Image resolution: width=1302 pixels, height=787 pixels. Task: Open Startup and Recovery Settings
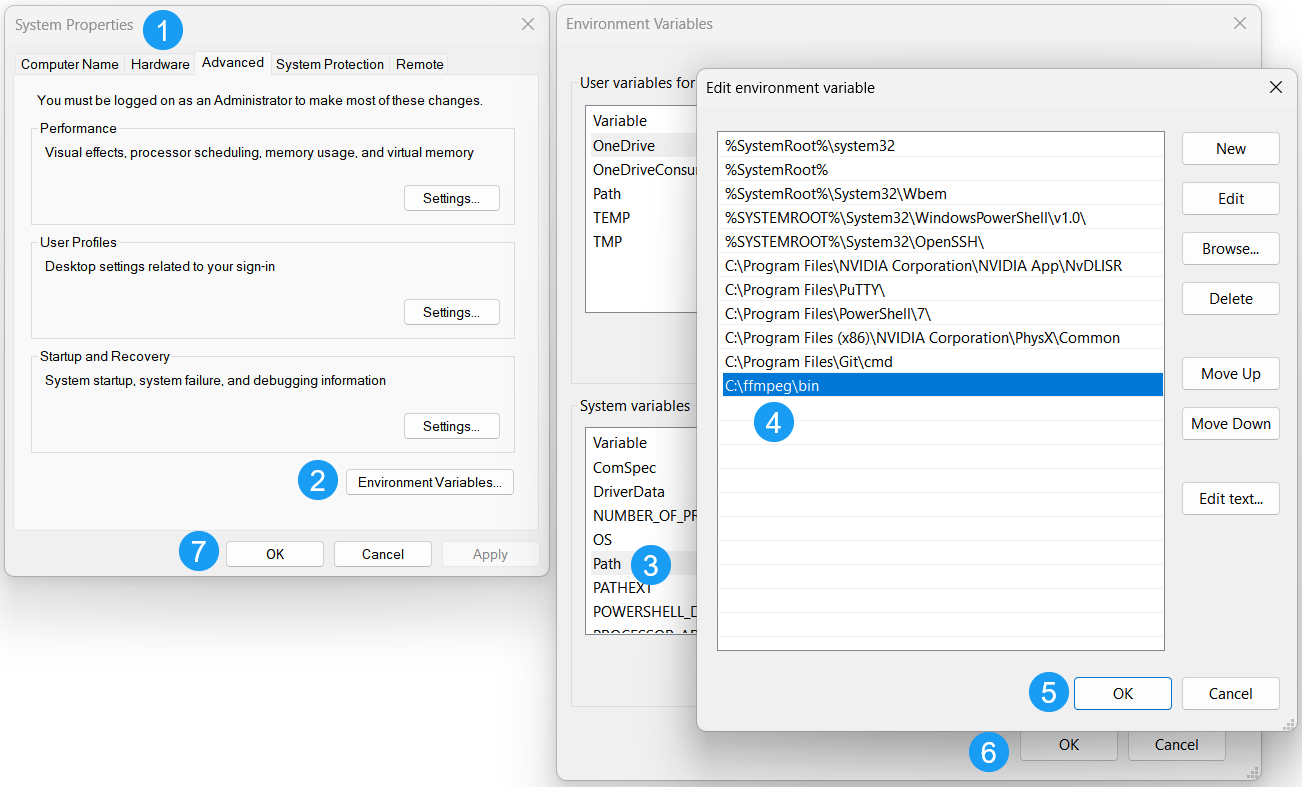point(451,426)
